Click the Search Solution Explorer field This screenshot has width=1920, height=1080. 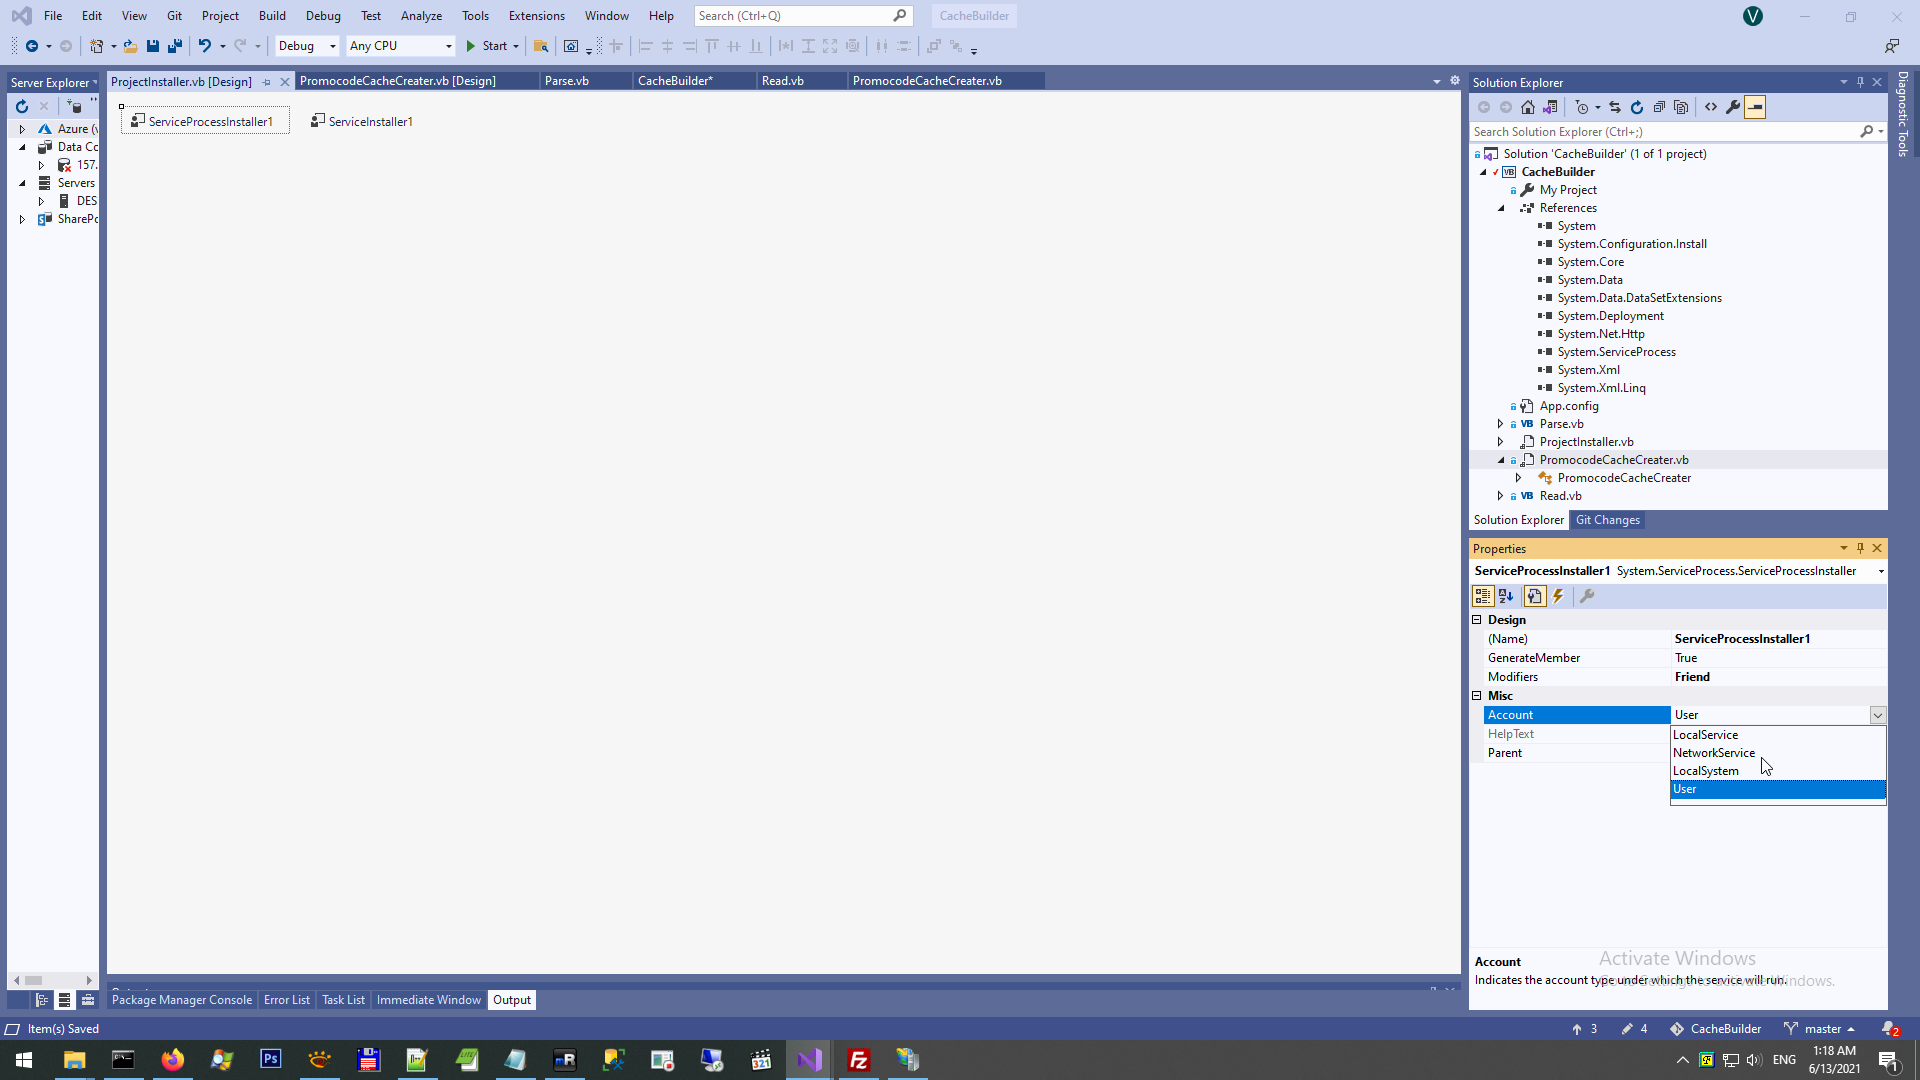[x=1660, y=132]
